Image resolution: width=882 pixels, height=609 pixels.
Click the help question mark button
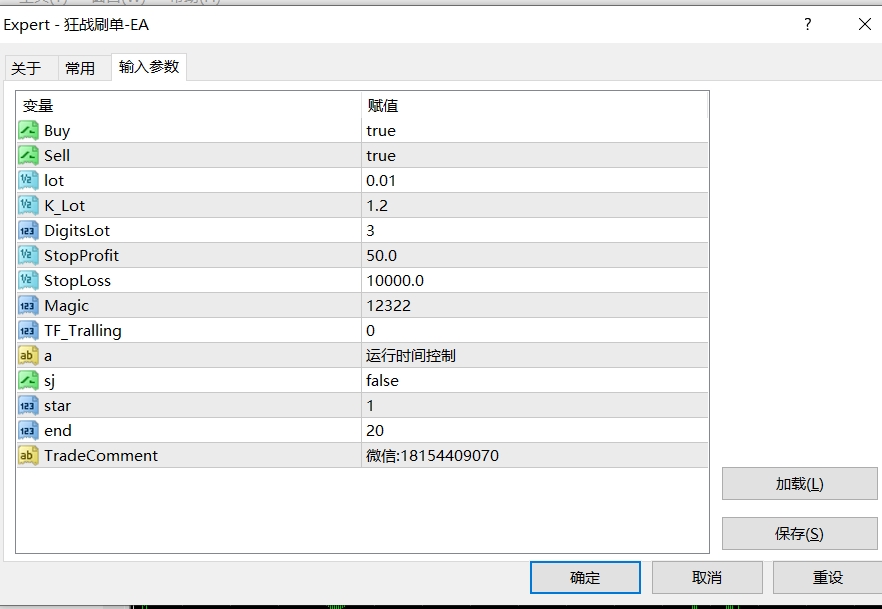(x=807, y=25)
